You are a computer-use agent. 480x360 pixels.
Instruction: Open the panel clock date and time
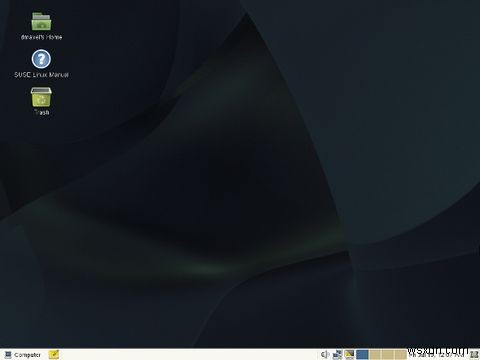[437, 355]
